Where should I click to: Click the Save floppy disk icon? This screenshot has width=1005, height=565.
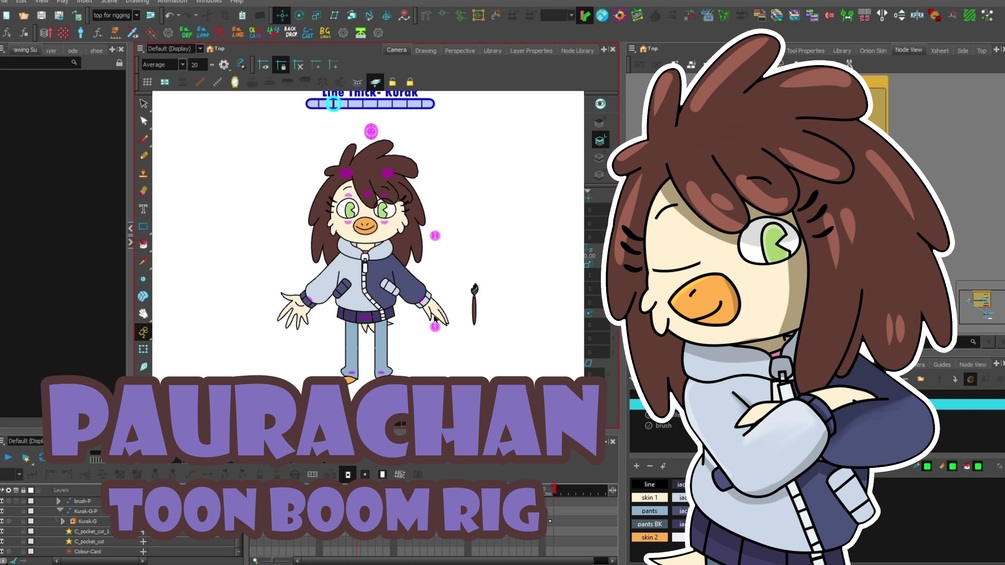[x=41, y=15]
